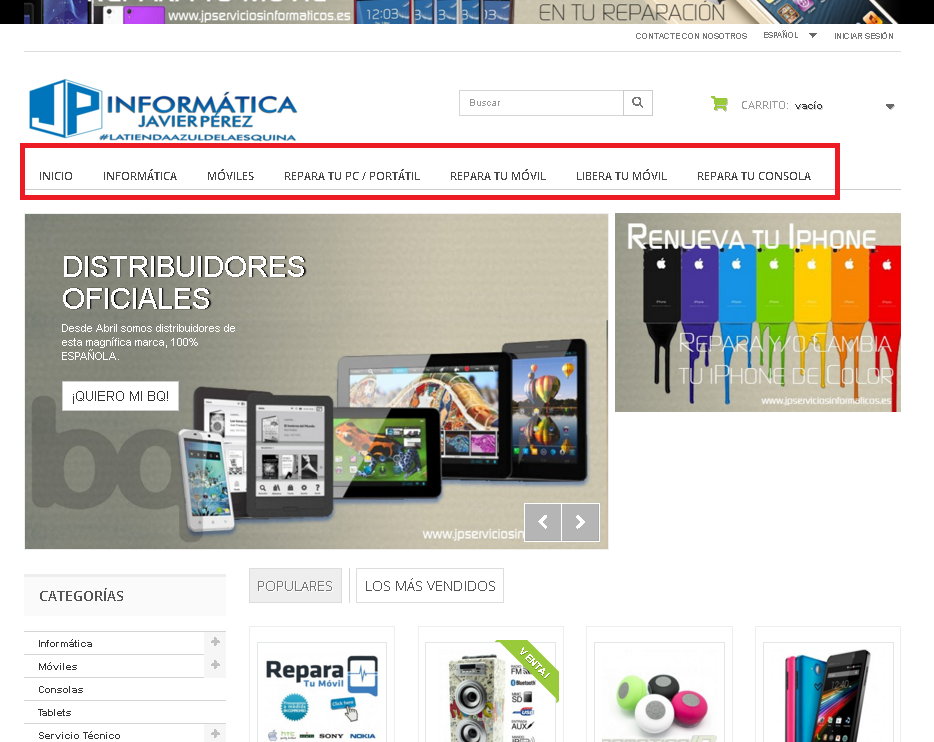934x742 pixels.
Task: Open the Servicio Técnico category
Action: coord(79,735)
